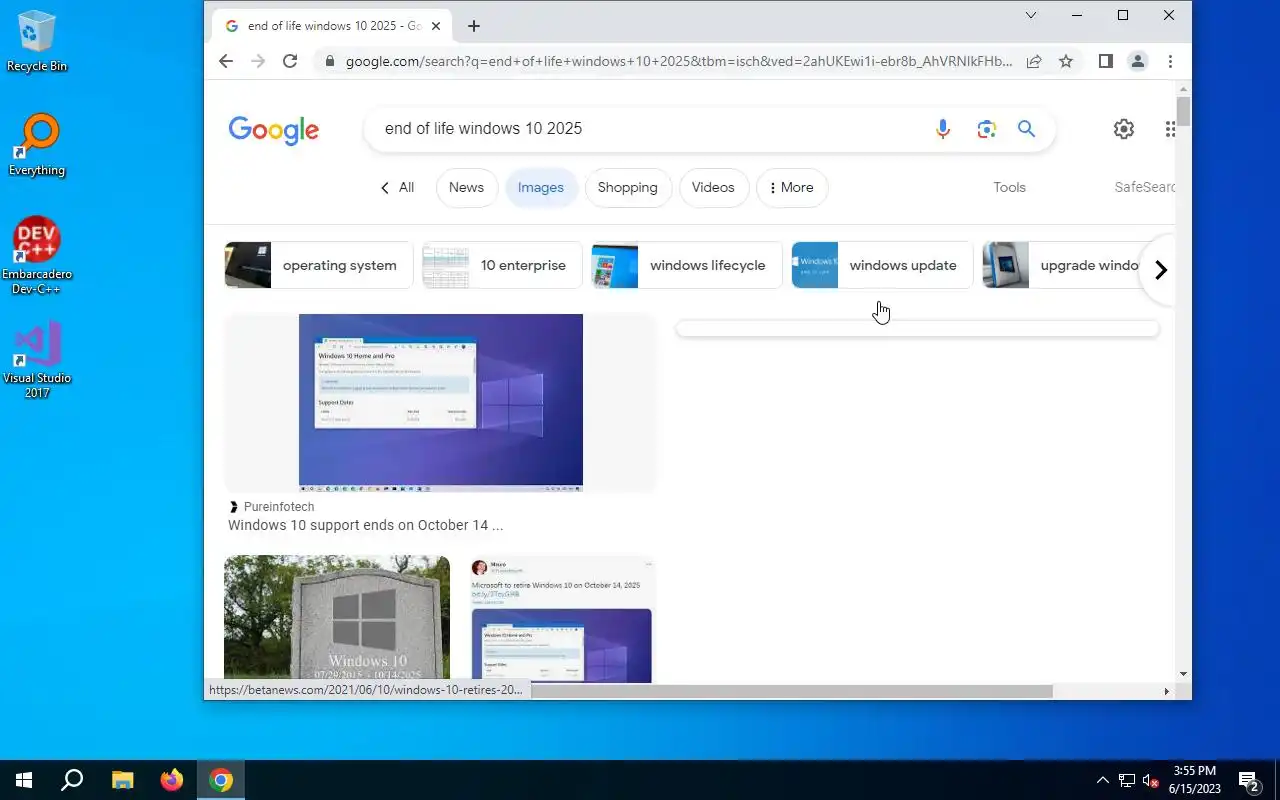This screenshot has width=1280, height=800.
Task: Open the Windows 10 tombstone image
Action: (337, 618)
